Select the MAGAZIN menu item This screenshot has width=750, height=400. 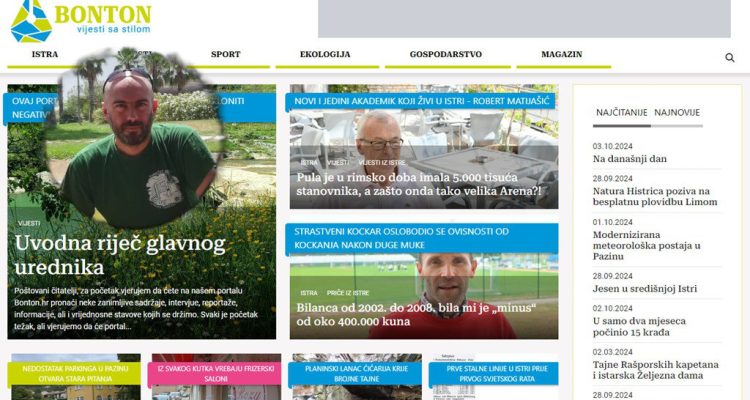pos(562,55)
